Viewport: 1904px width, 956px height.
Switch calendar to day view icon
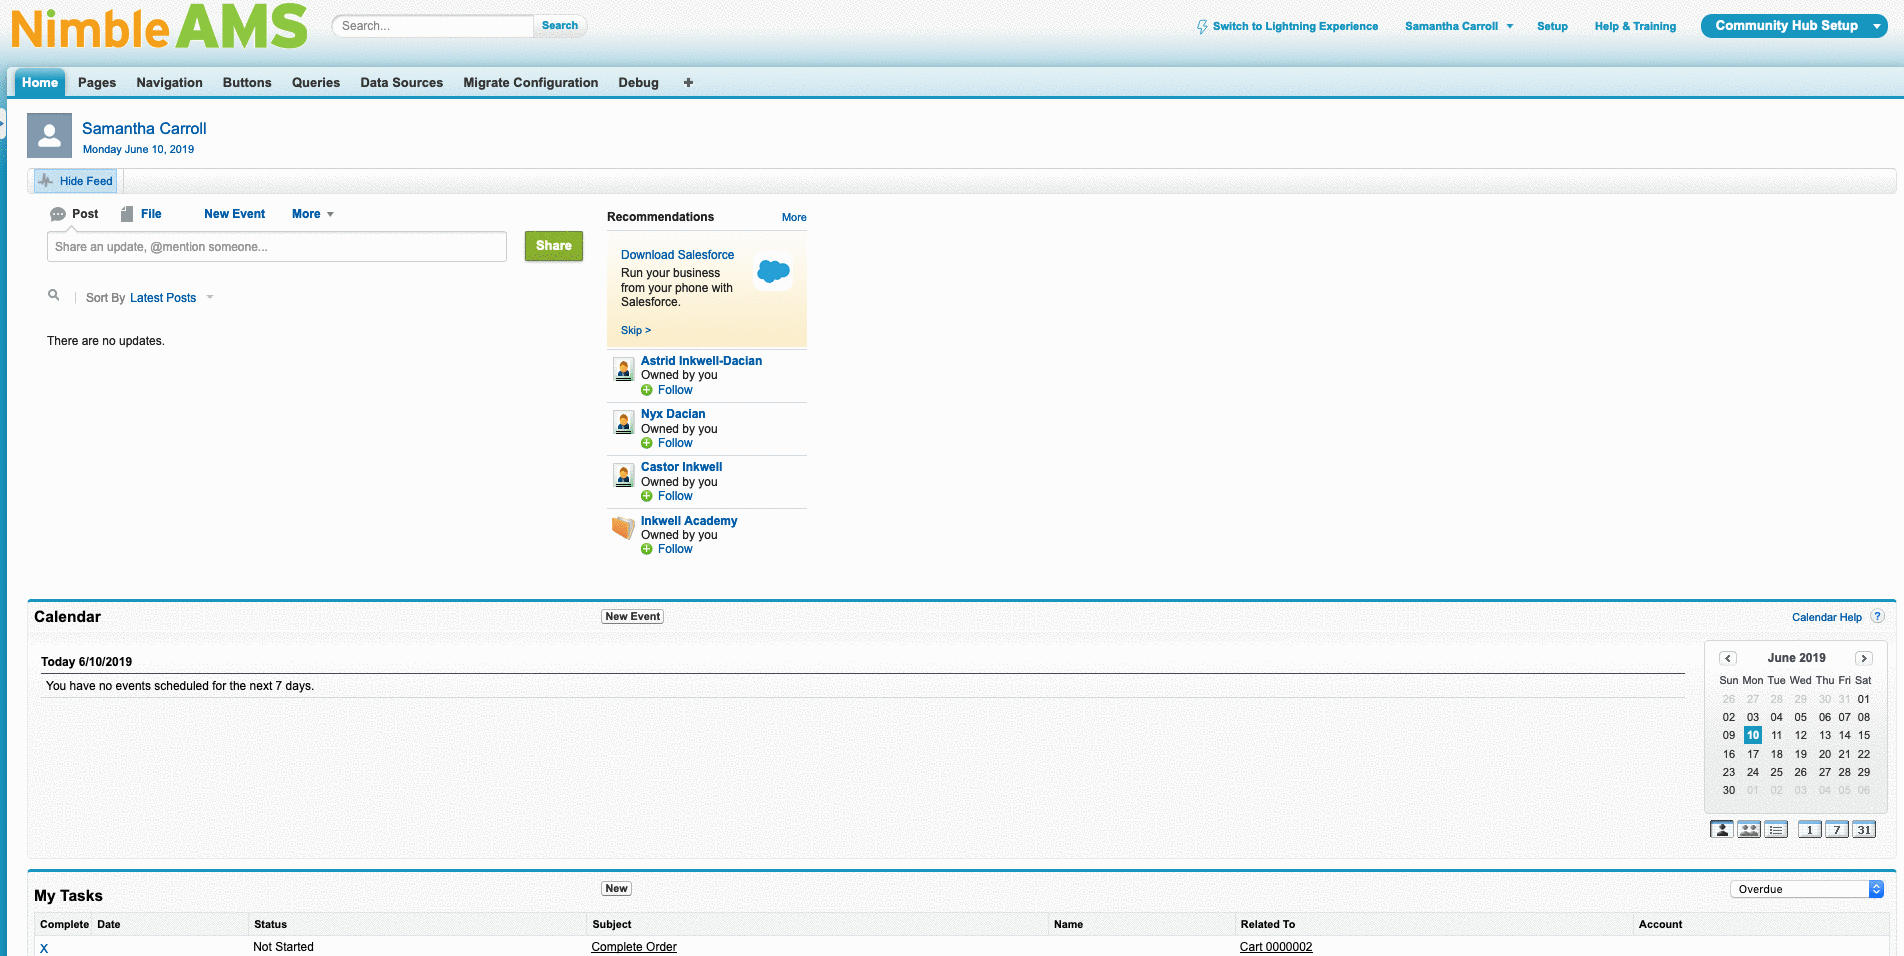(1809, 829)
